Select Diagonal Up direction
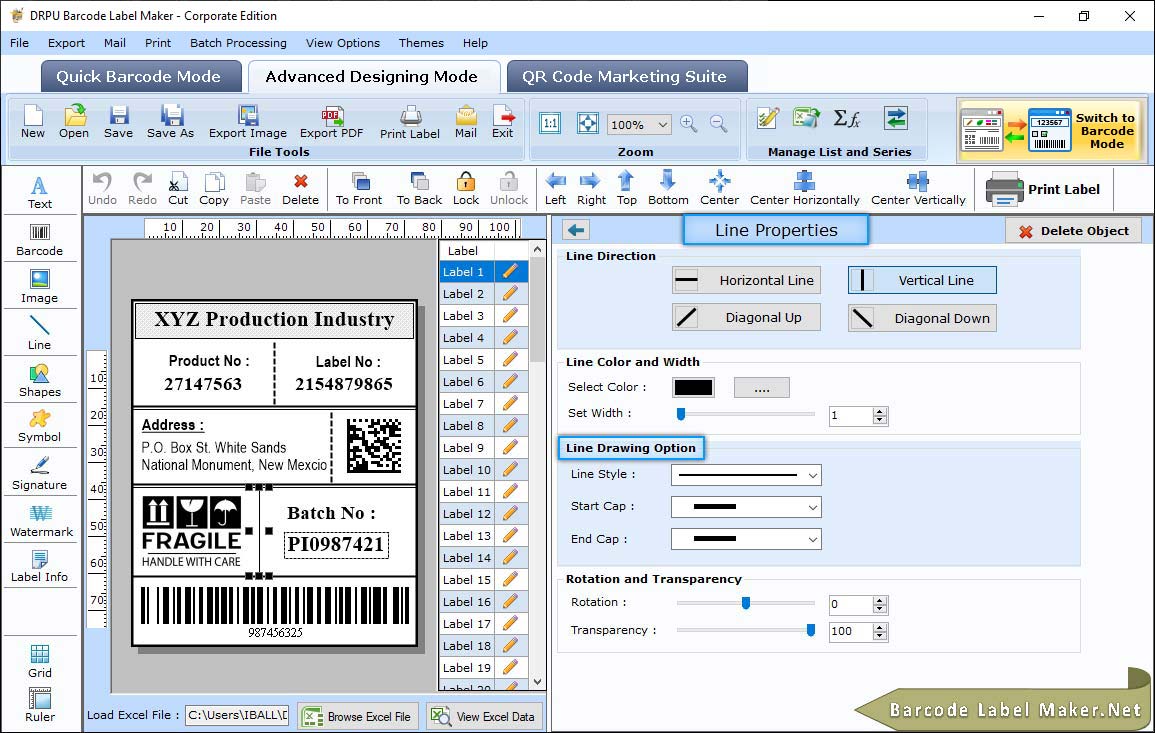The height and width of the screenshot is (733, 1155). click(746, 318)
